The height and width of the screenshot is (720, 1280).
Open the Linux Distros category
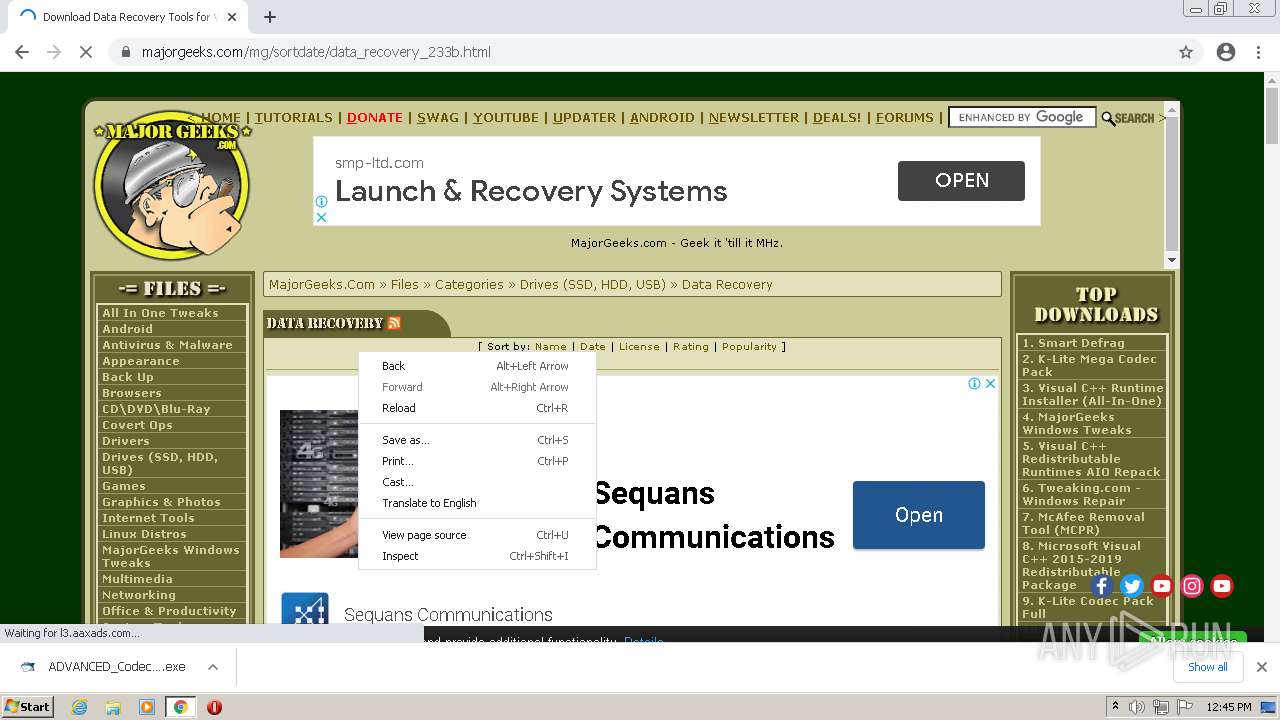144,534
